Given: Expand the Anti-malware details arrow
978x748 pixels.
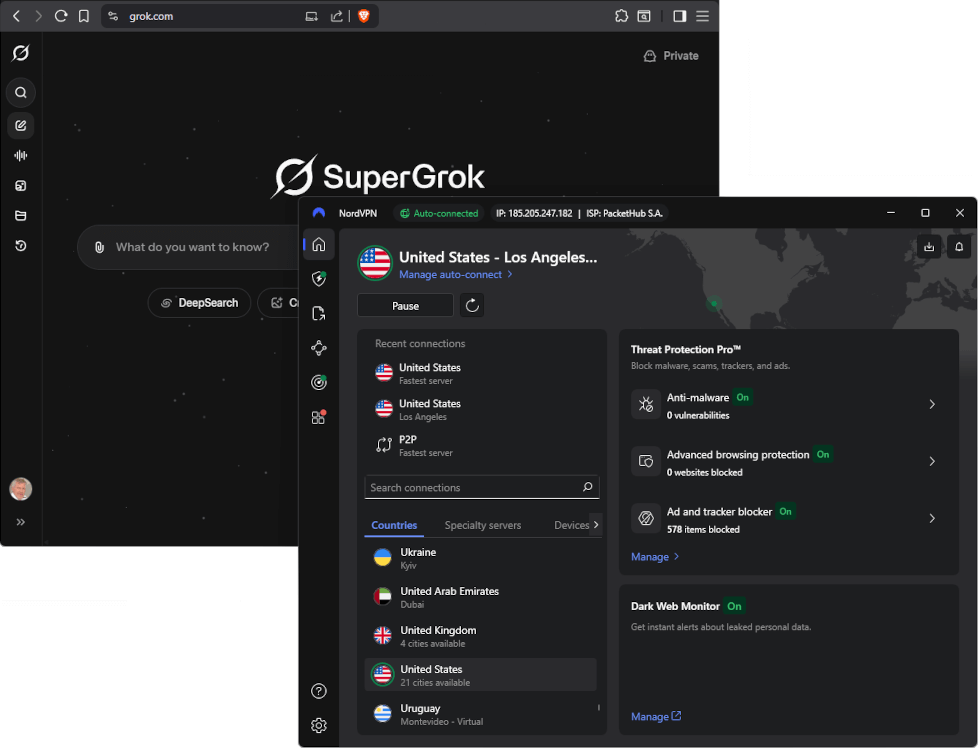Looking at the screenshot, I should point(932,405).
